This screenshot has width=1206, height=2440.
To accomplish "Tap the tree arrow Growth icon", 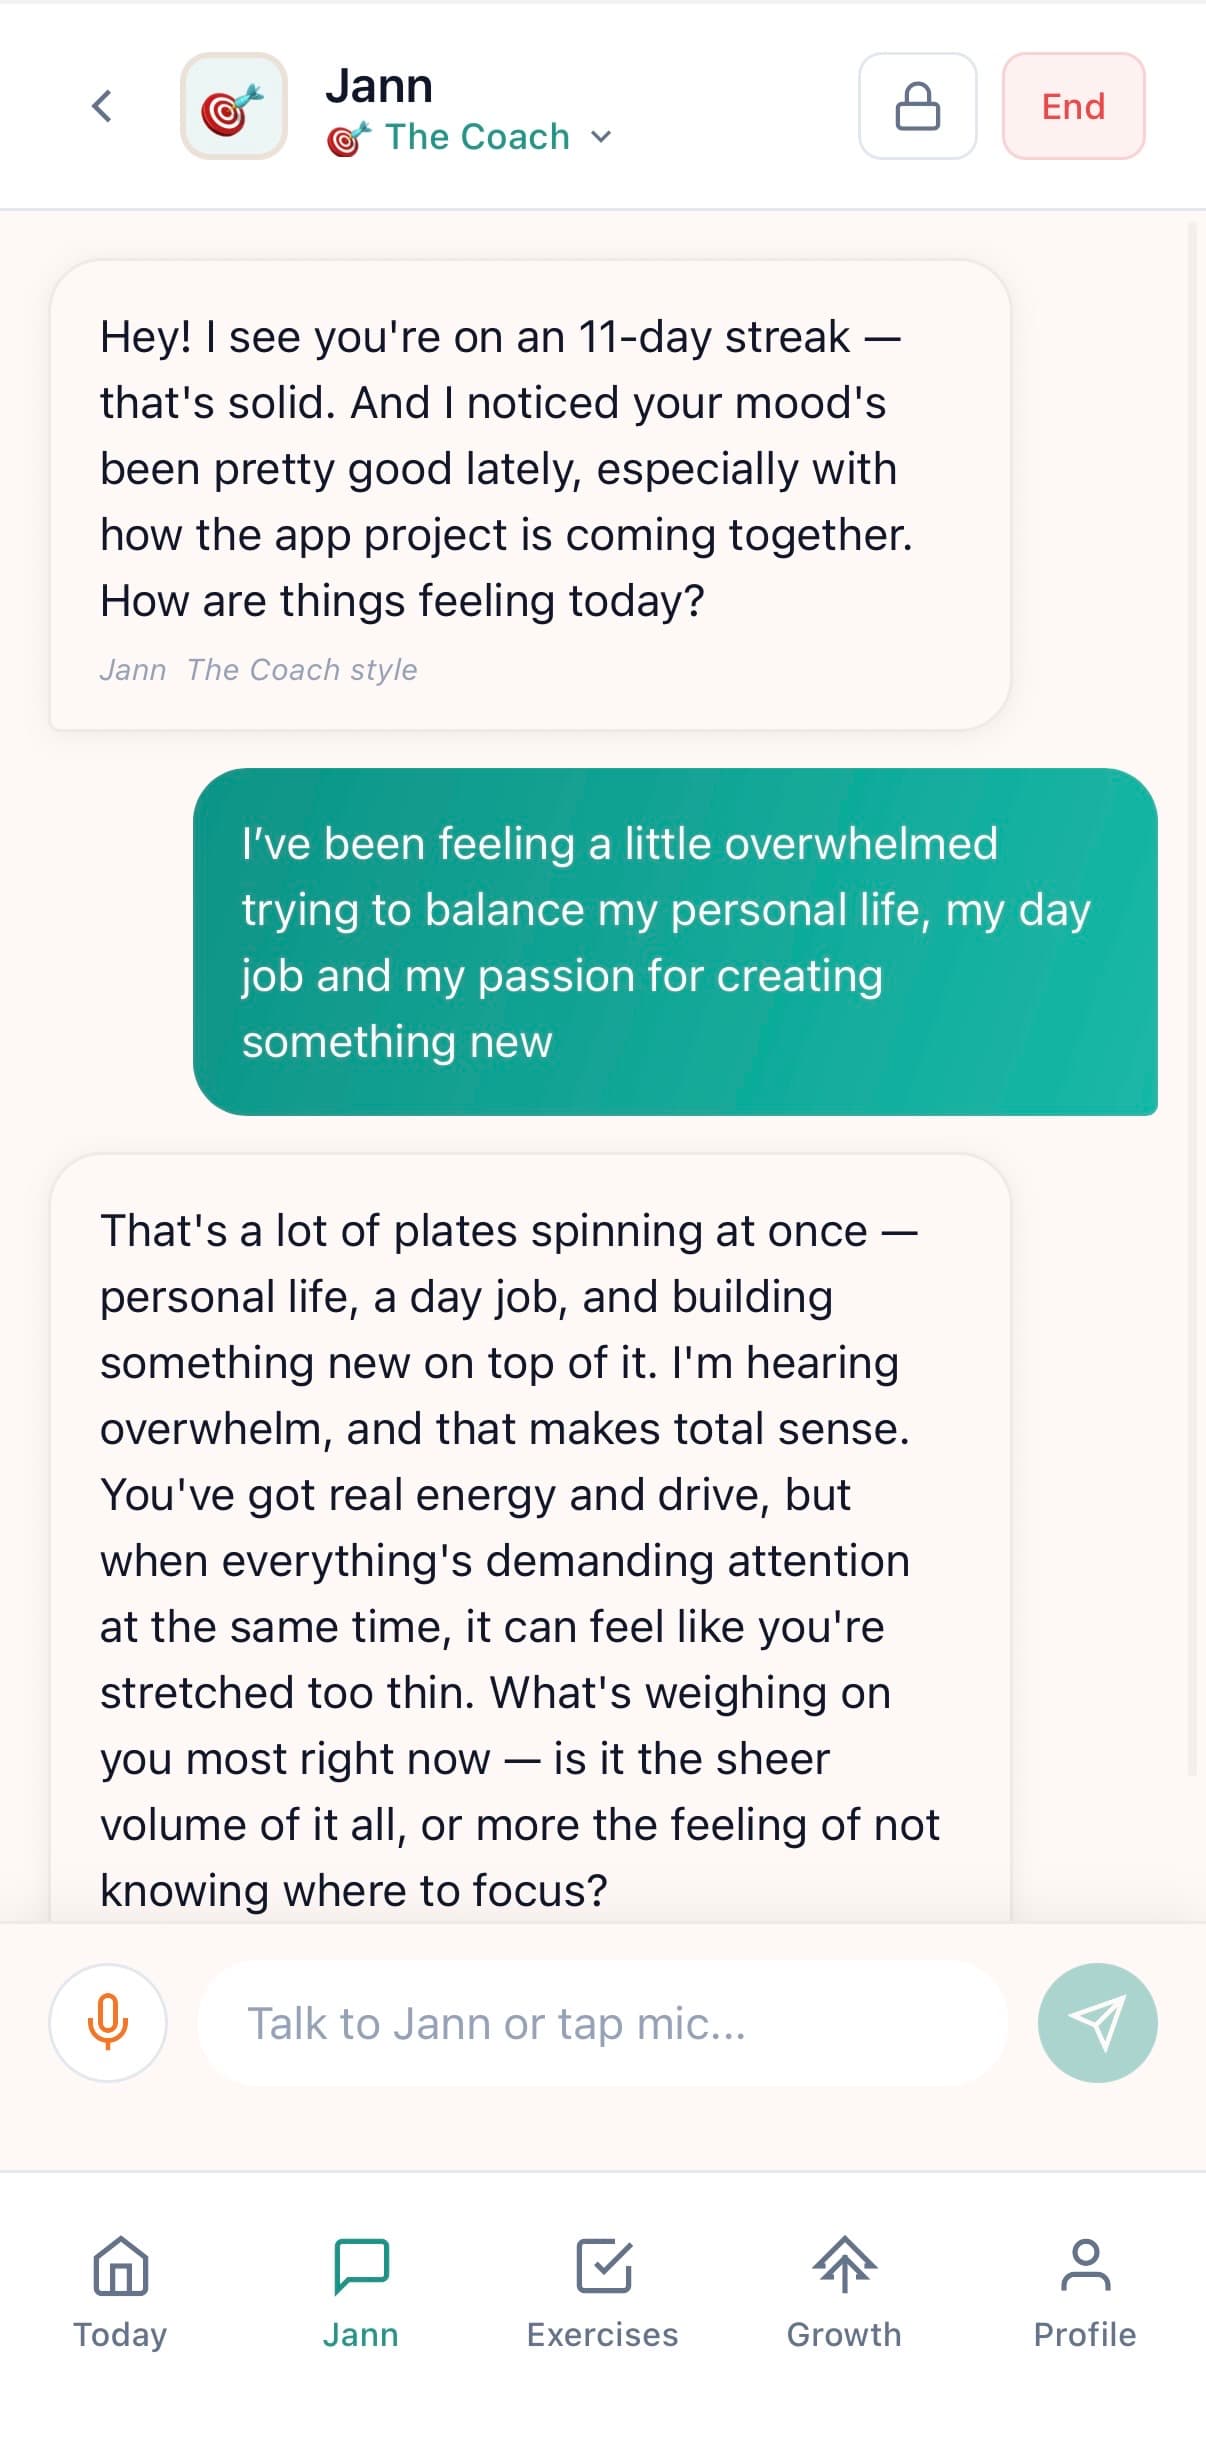I will pos(844,2263).
